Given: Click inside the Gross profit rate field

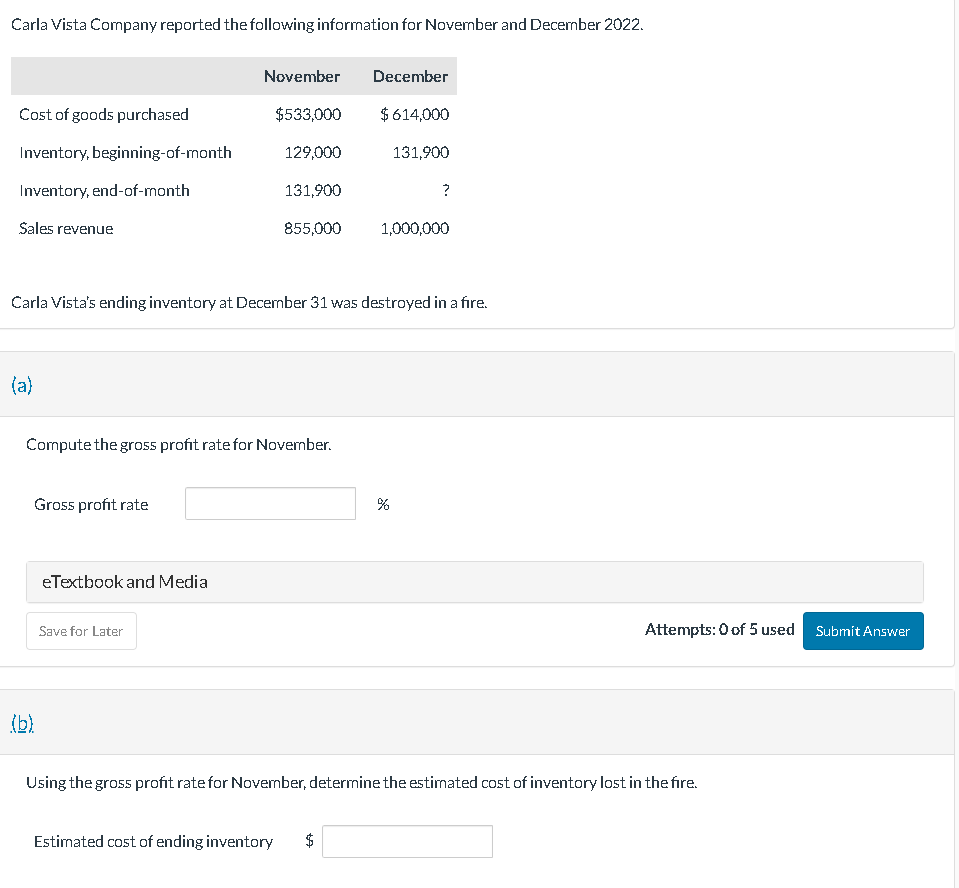Looking at the screenshot, I should point(269,503).
